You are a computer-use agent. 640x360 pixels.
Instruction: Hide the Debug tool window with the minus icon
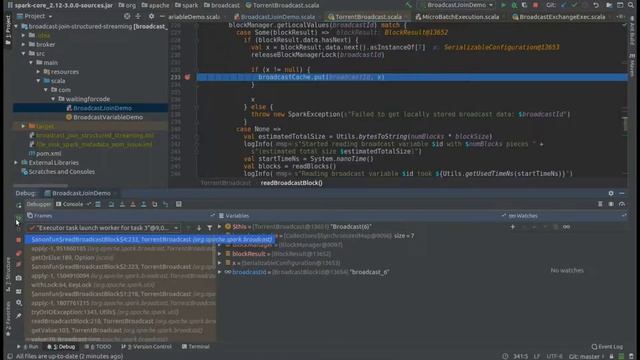[x=622, y=193]
